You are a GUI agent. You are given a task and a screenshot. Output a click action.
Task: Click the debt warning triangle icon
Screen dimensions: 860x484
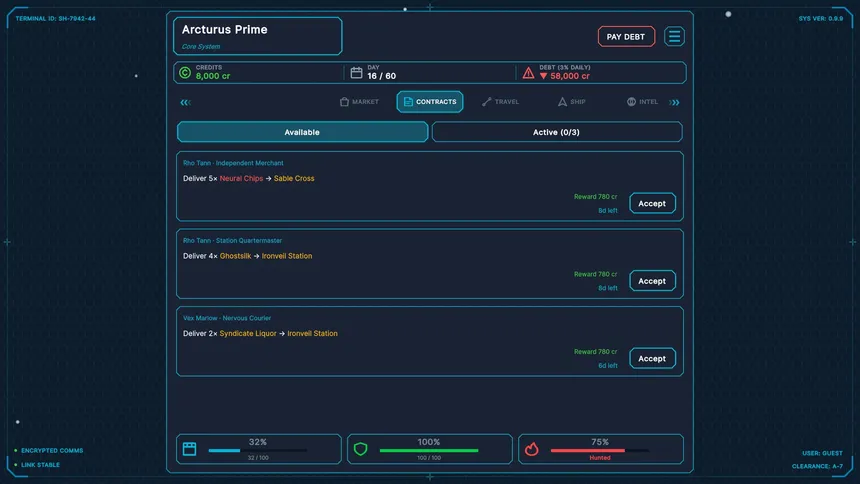[x=528, y=72]
